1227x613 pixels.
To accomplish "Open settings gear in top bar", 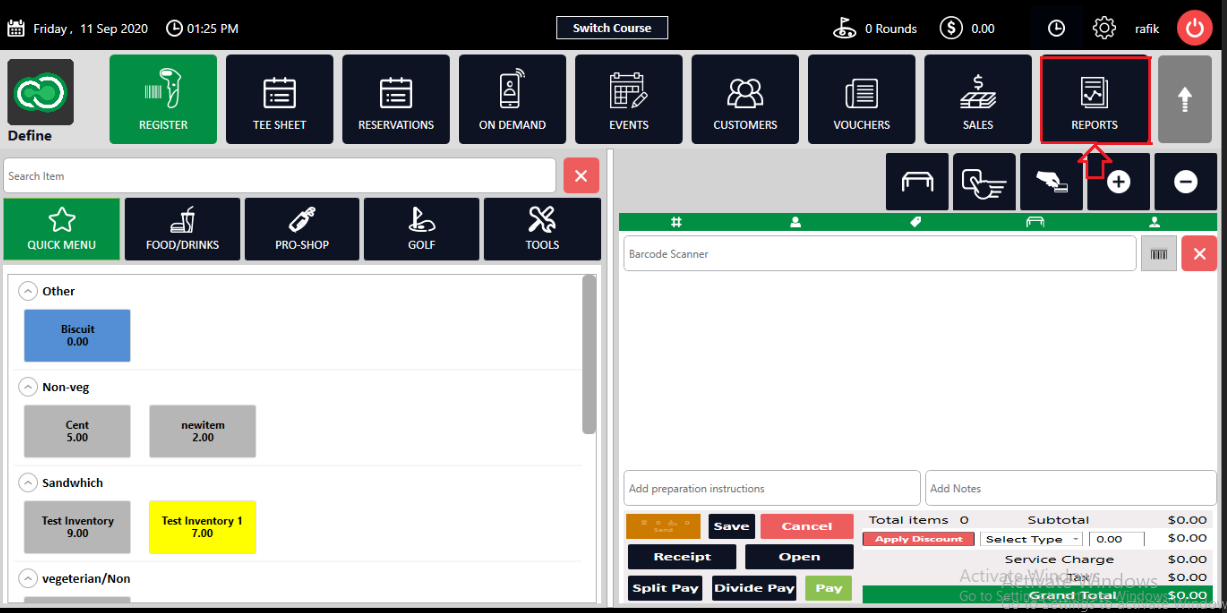I will pyautogui.click(x=1104, y=28).
